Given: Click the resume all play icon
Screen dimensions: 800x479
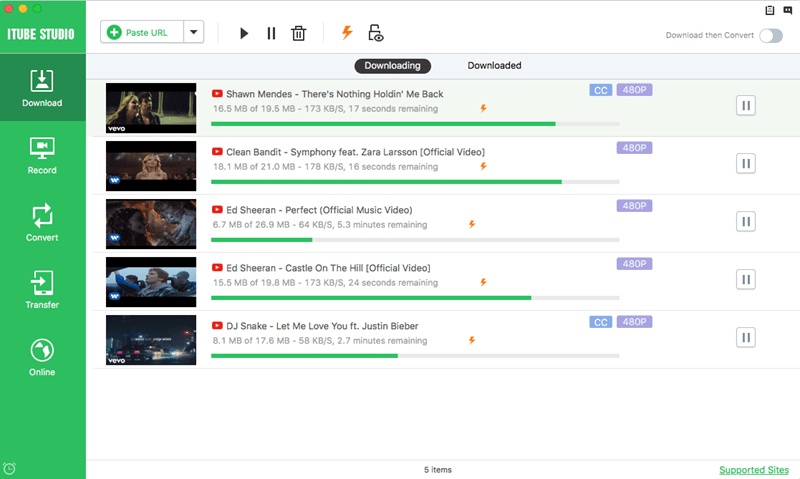Looking at the screenshot, I should (x=244, y=33).
